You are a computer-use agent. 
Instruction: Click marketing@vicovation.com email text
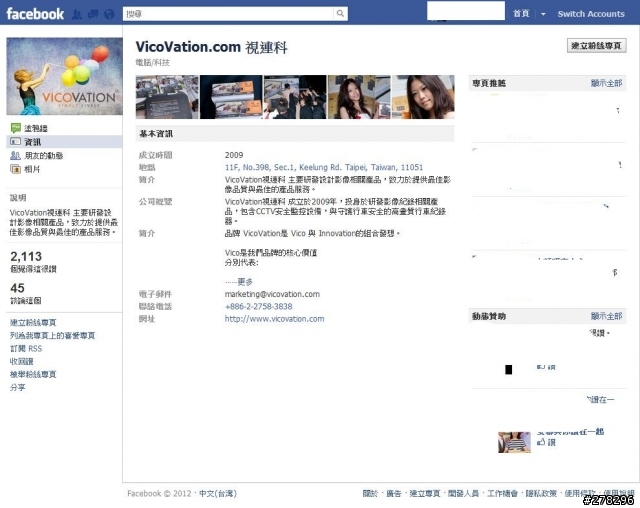click(x=272, y=294)
